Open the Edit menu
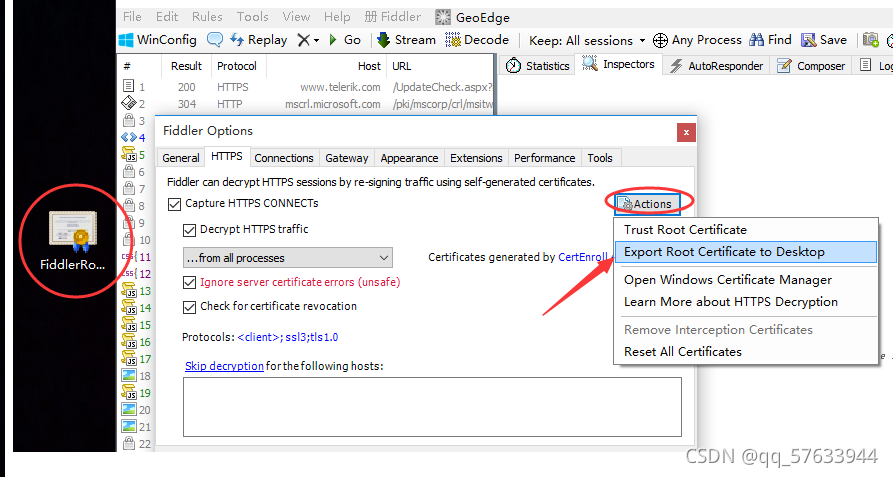Viewport: 893px width, 477px height. click(167, 17)
